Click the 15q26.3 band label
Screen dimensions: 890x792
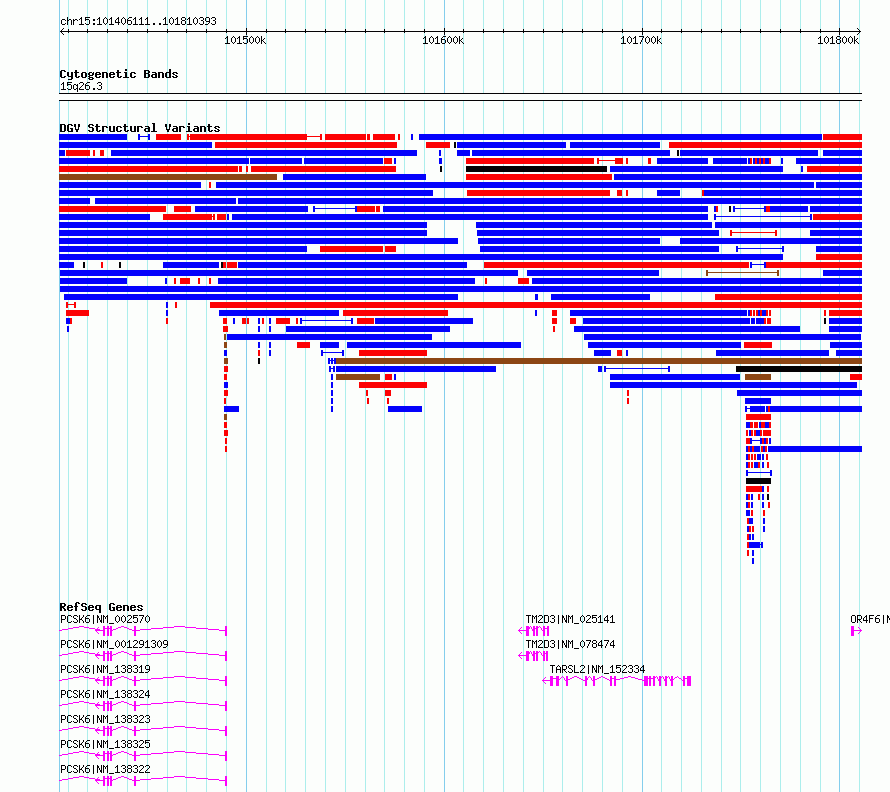[81, 86]
